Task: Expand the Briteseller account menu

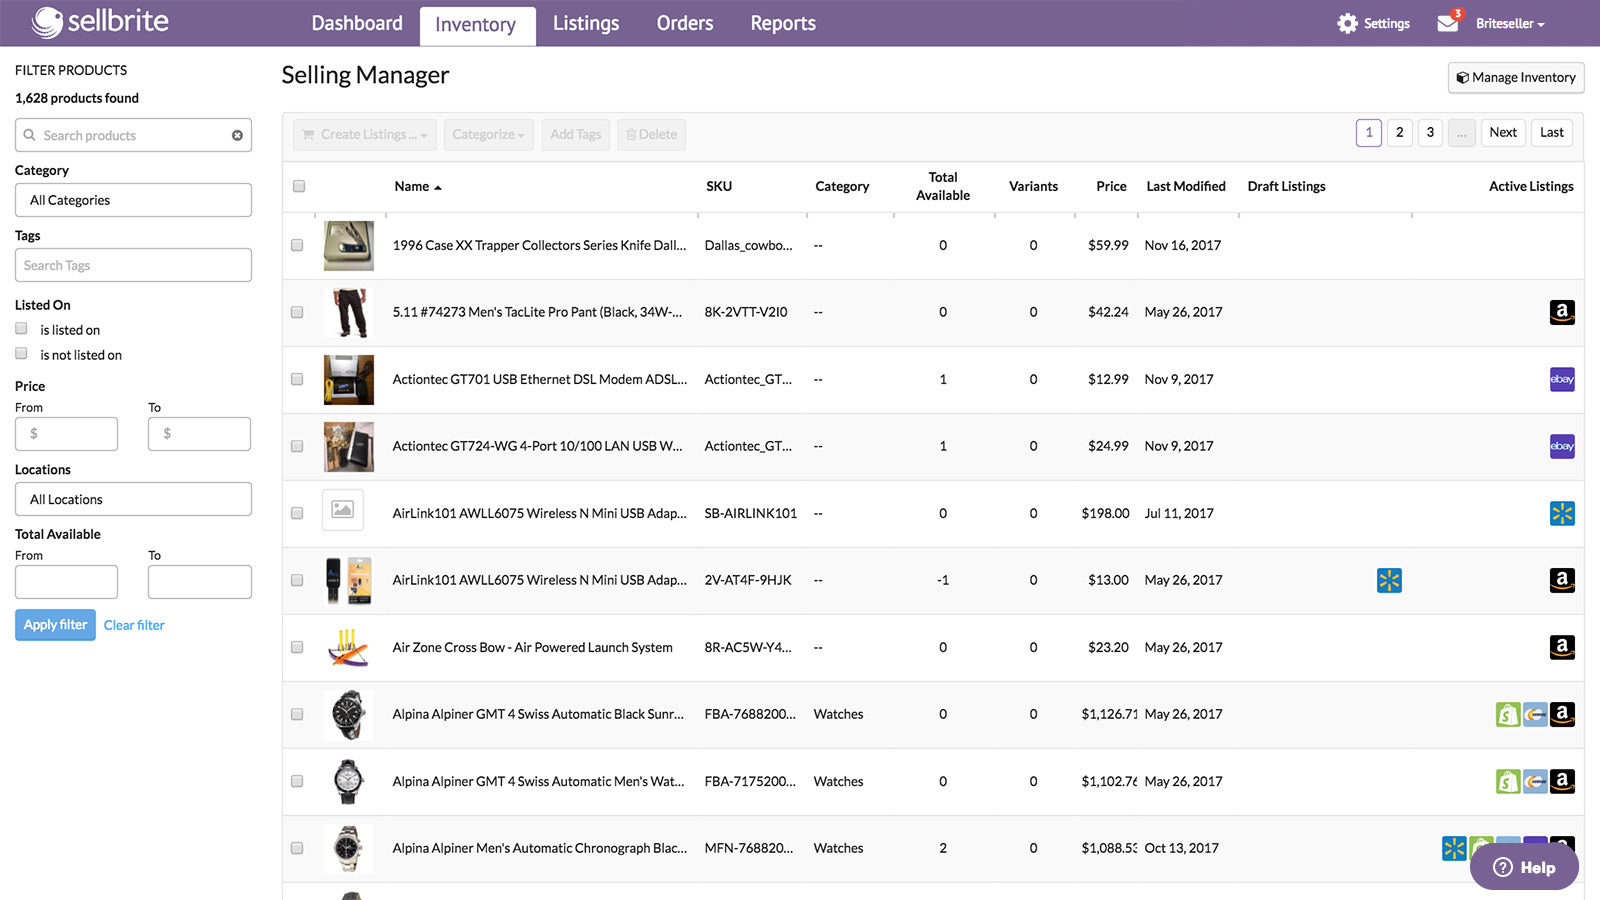Action: point(1506,23)
